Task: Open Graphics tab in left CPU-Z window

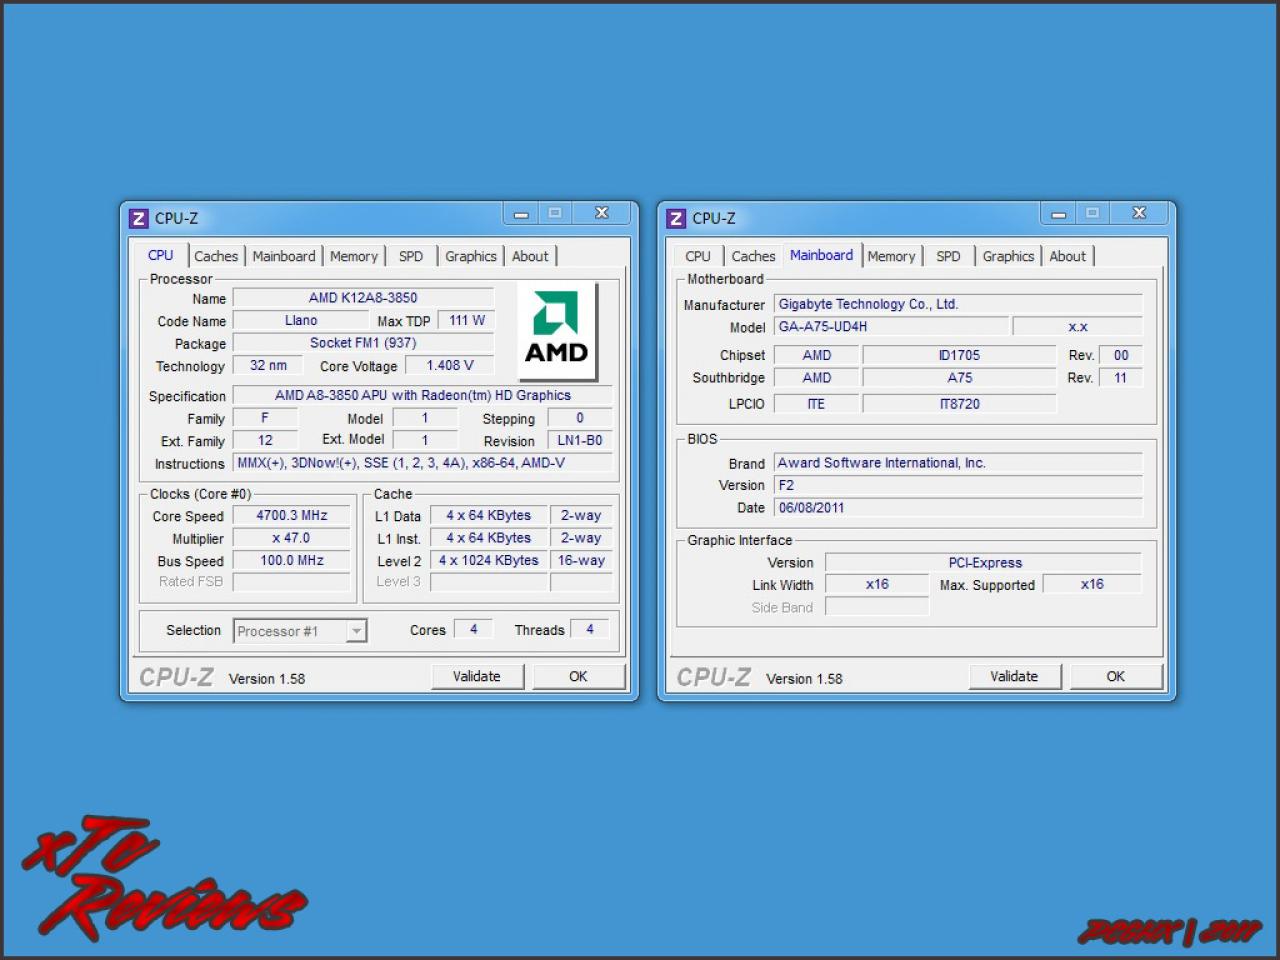Action: 471,256
